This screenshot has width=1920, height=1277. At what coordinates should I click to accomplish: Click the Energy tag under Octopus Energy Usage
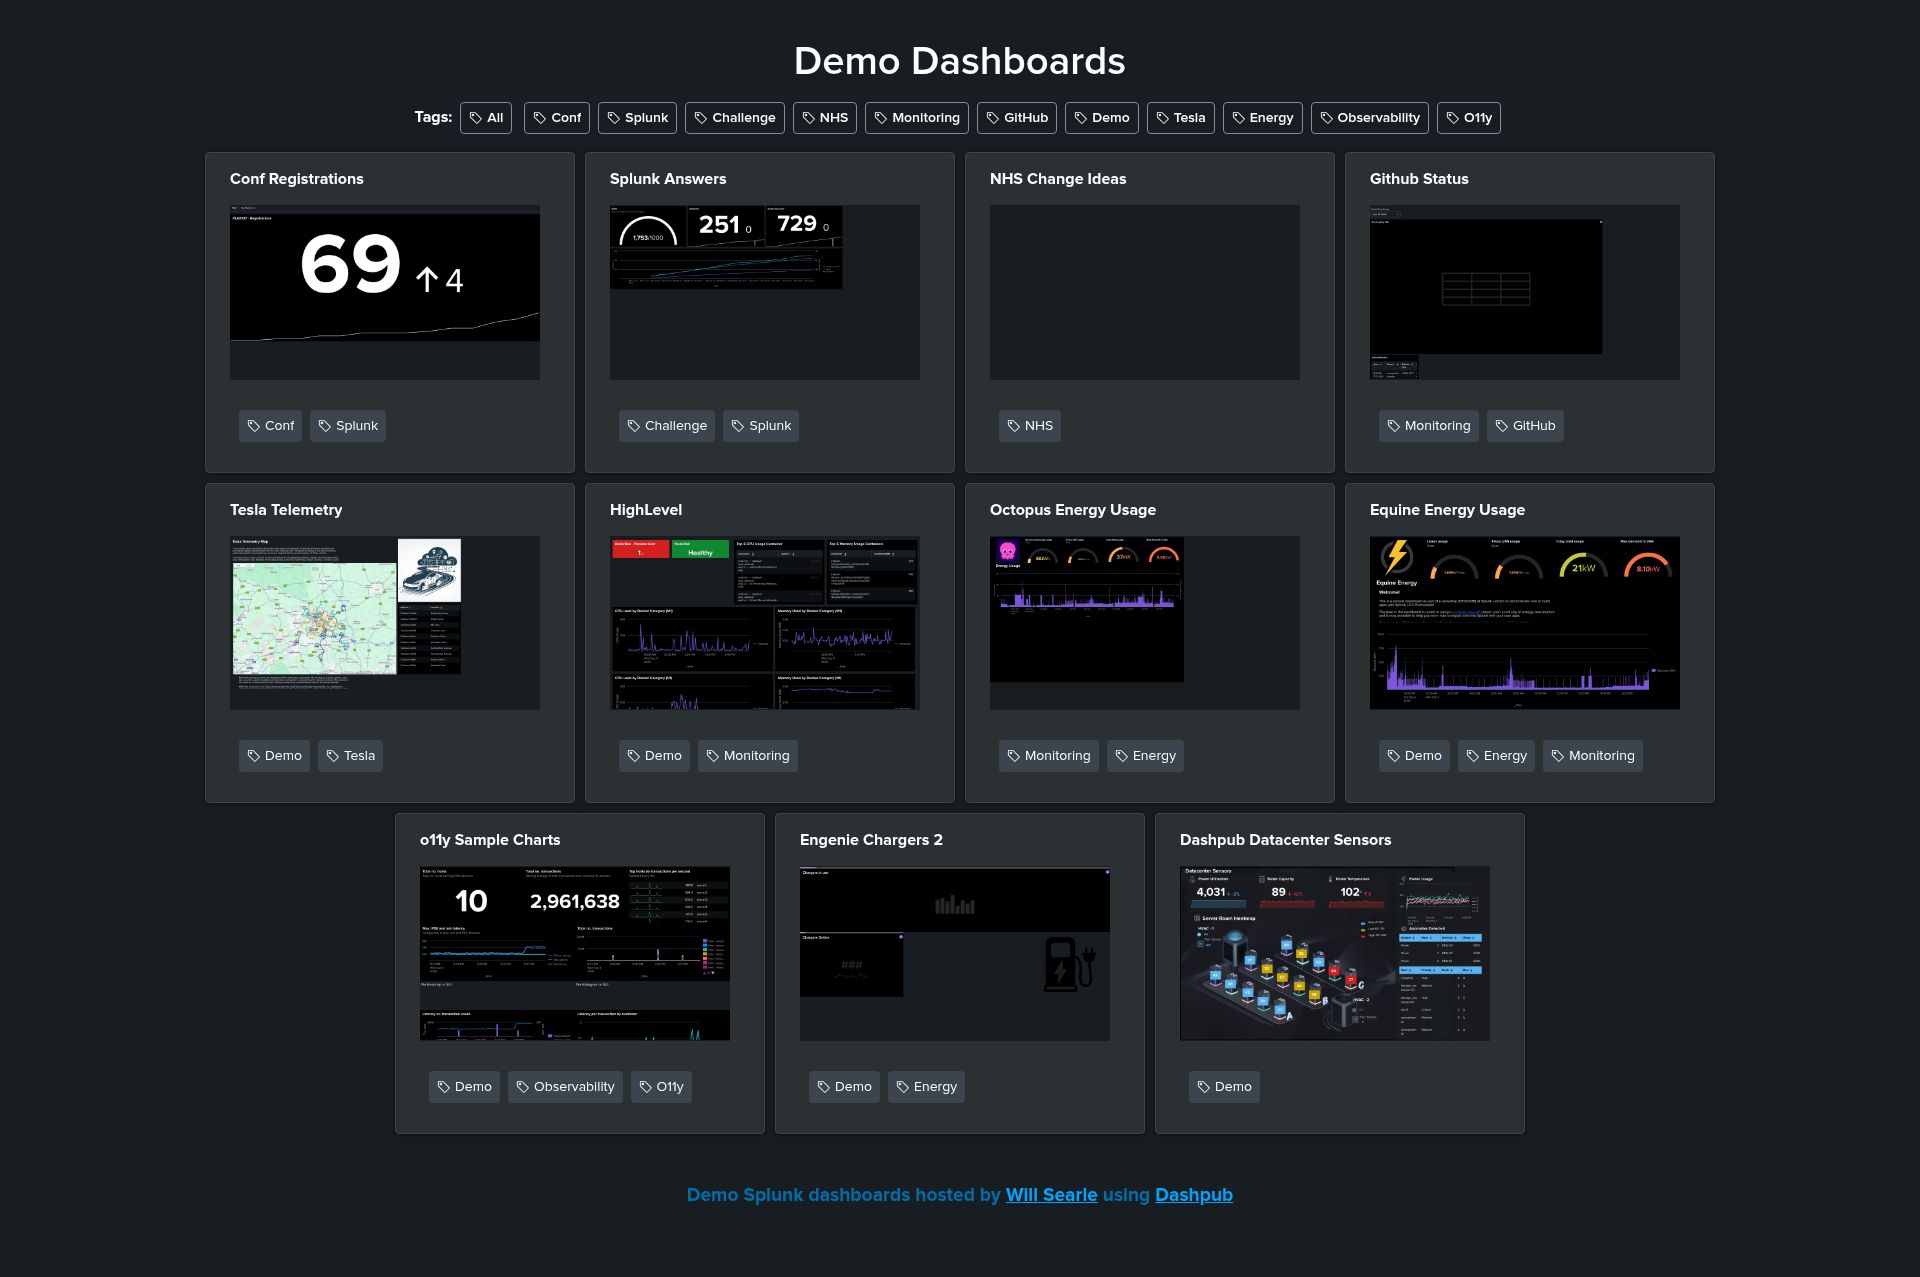pos(1145,755)
